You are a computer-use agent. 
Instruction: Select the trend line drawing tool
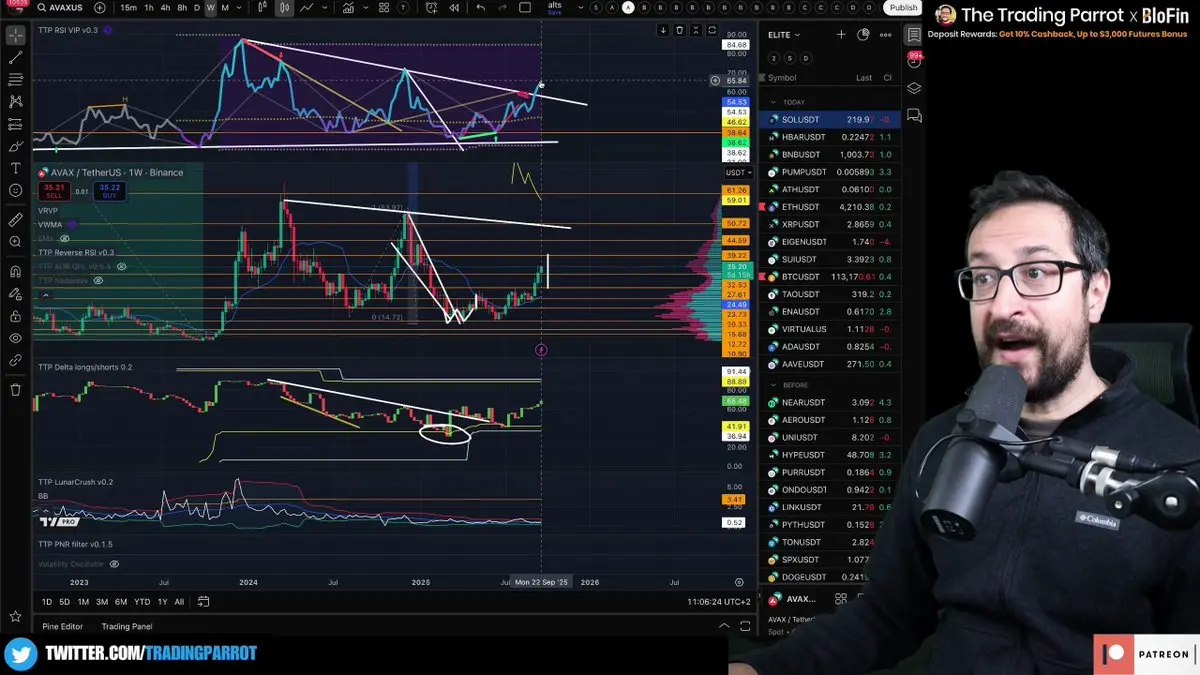pyautogui.click(x=16, y=57)
